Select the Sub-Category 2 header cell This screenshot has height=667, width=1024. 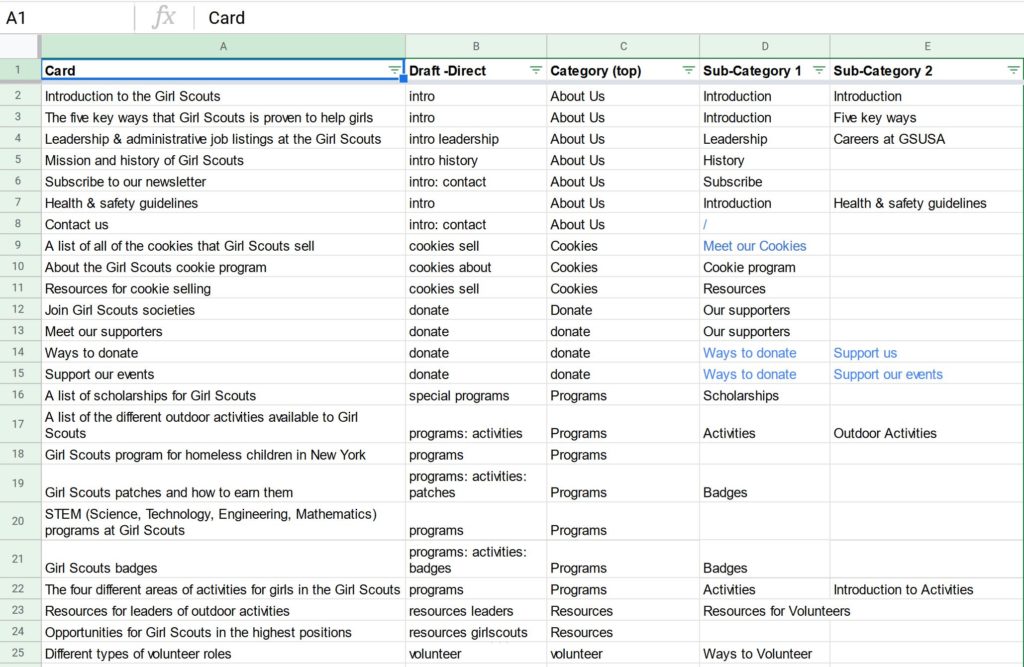click(927, 70)
